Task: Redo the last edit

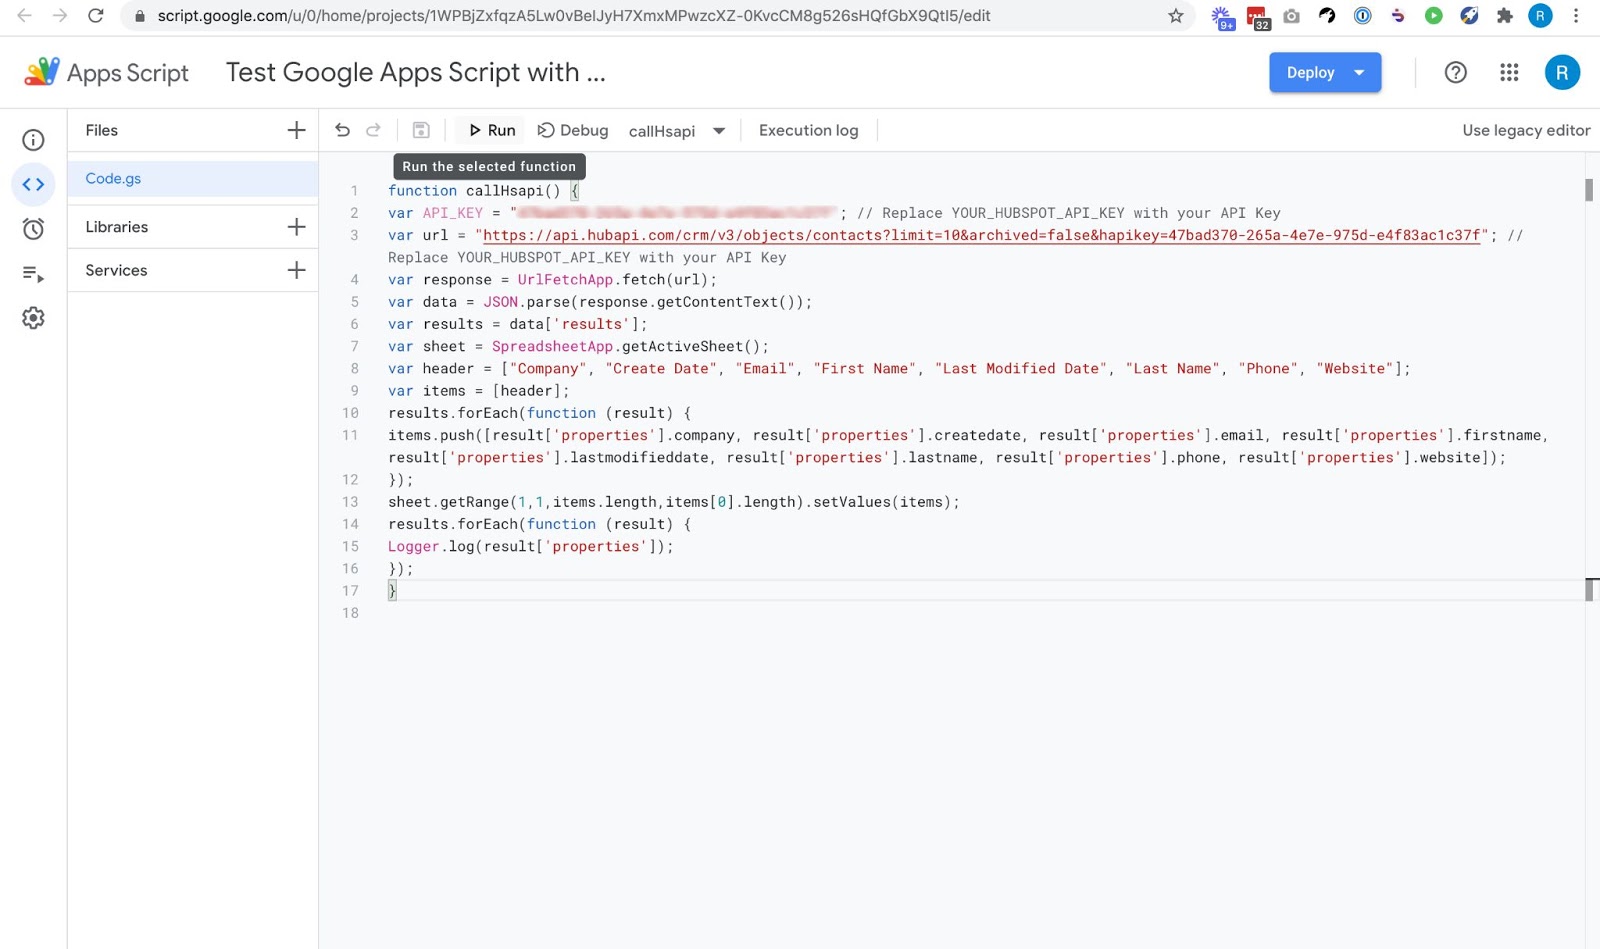Action: pyautogui.click(x=373, y=130)
